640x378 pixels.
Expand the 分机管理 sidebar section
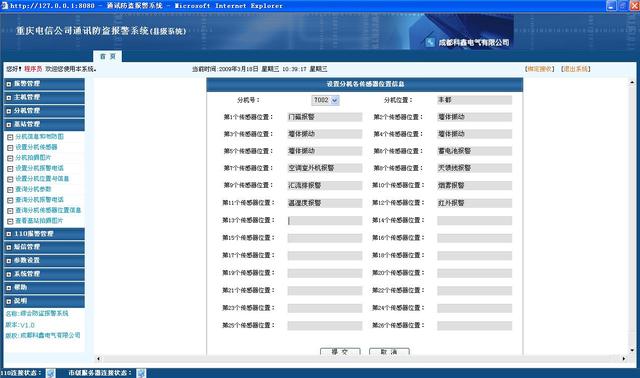44,111
